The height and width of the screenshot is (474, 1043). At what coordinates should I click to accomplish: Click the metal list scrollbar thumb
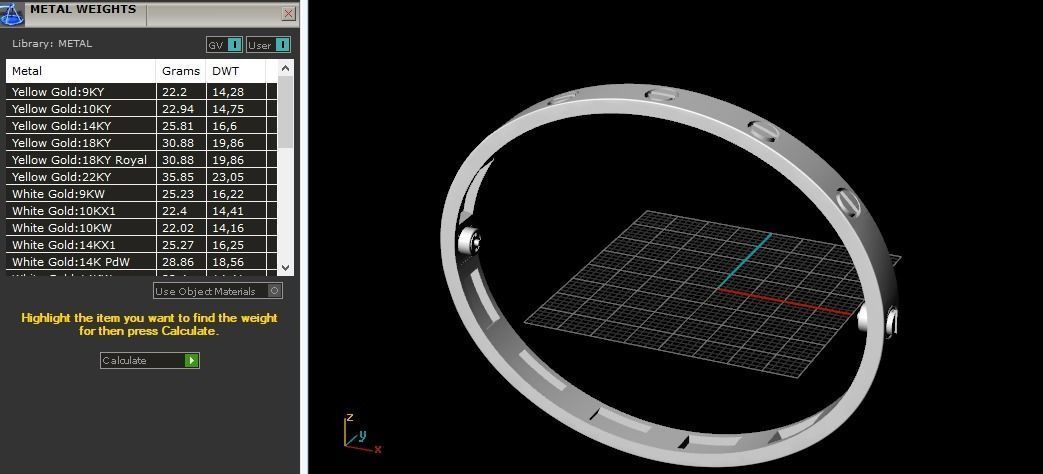pos(285,112)
